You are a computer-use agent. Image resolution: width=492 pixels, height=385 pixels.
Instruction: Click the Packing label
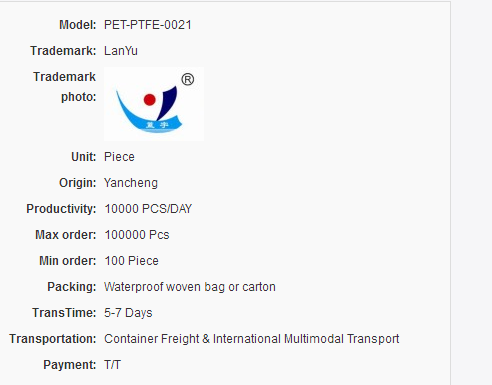pos(72,287)
